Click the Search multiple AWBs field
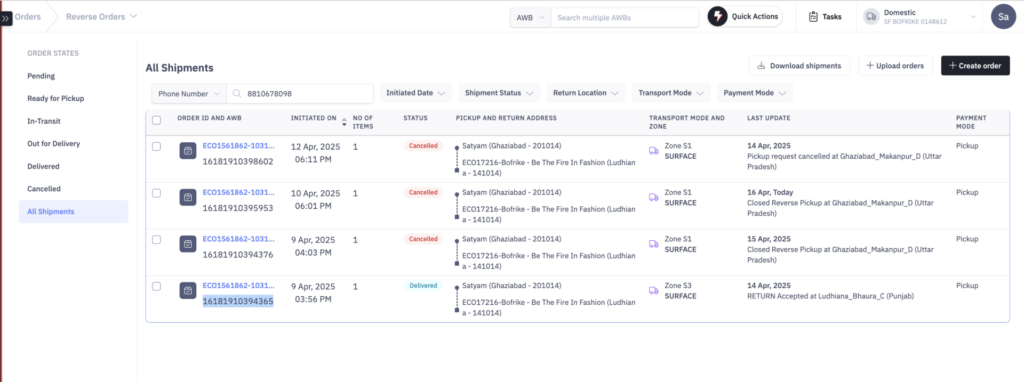The height and width of the screenshot is (382, 1024). pos(625,18)
